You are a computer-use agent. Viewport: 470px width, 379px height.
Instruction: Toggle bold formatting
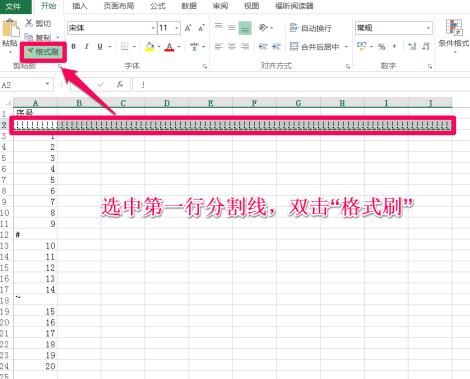(73, 47)
